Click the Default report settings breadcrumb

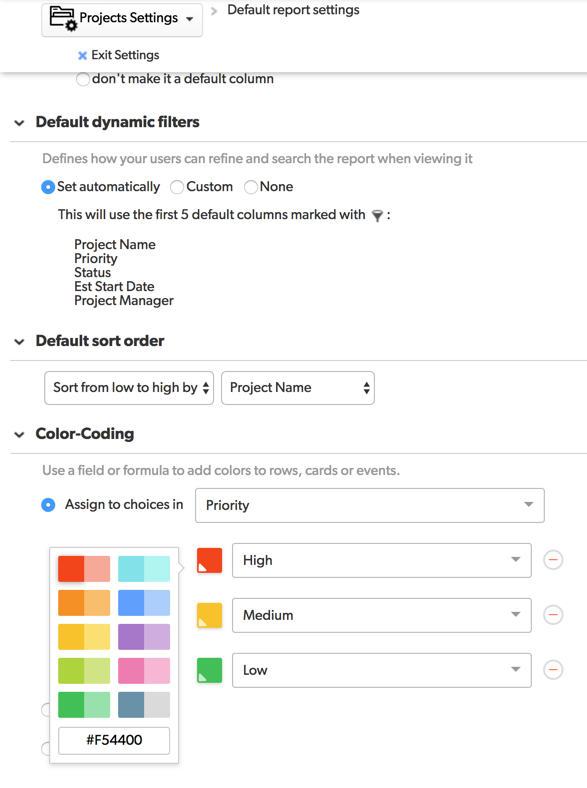[294, 10]
